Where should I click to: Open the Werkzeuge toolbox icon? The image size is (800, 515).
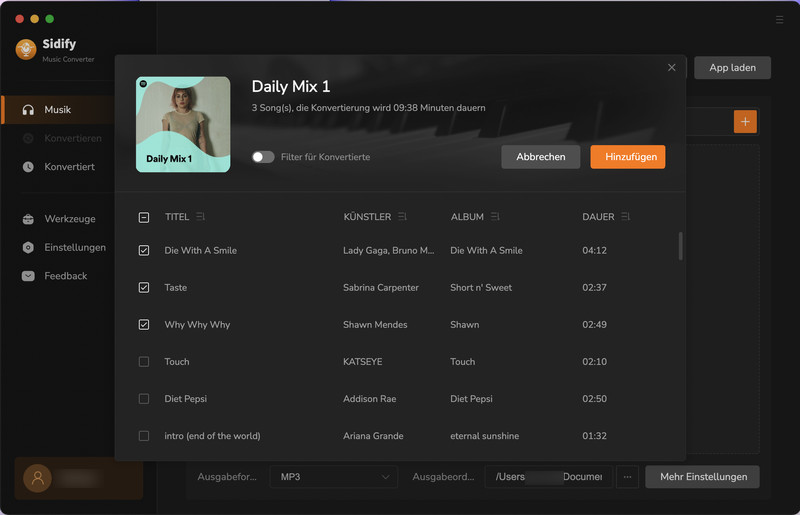click(x=29, y=219)
